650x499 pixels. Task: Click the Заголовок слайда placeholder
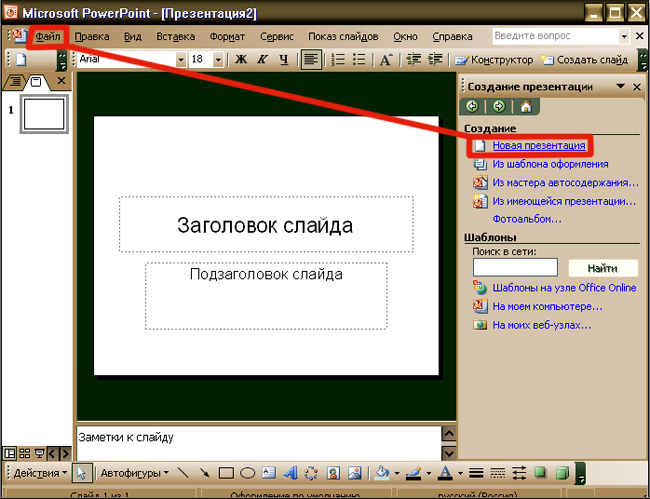coord(266,224)
